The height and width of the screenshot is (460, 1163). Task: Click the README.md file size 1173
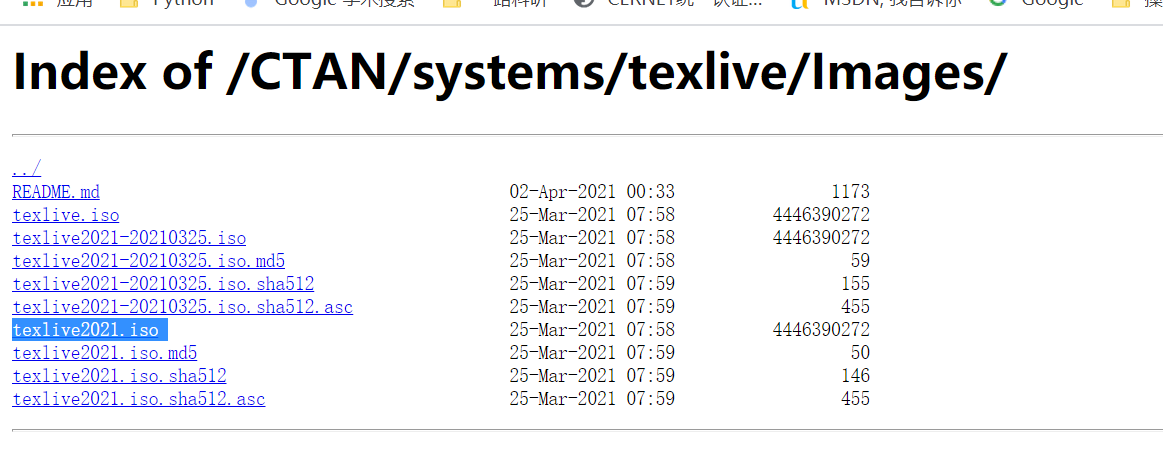[850, 192]
